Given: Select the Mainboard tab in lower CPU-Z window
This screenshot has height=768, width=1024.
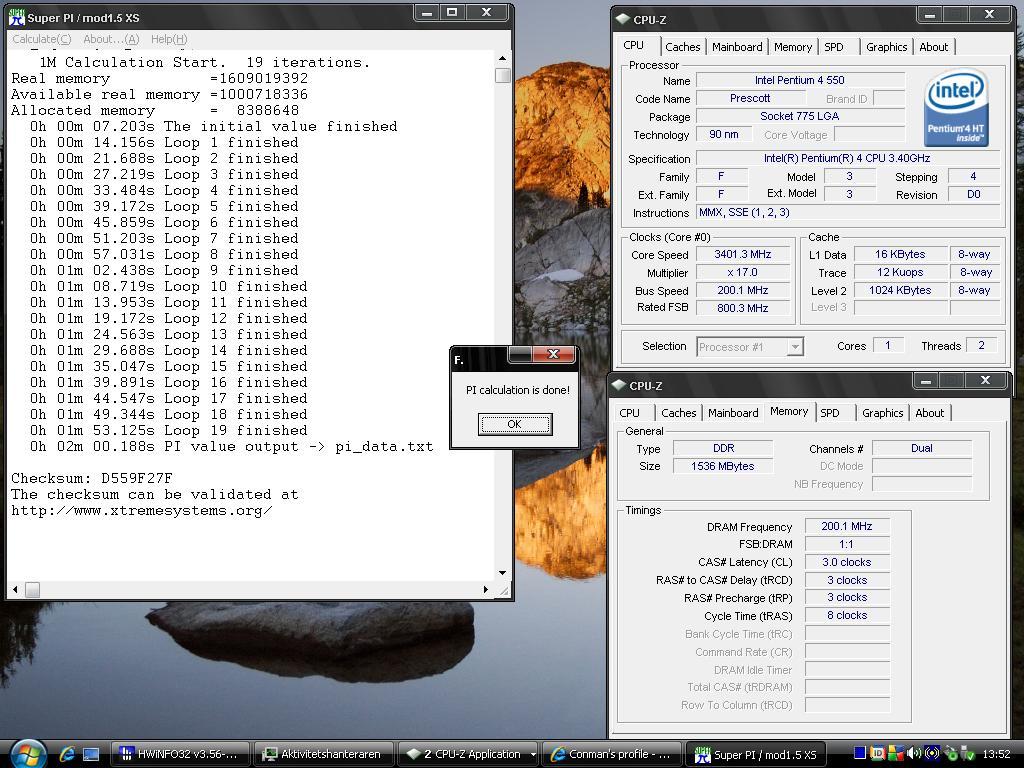Looking at the screenshot, I should (x=733, y=413).
